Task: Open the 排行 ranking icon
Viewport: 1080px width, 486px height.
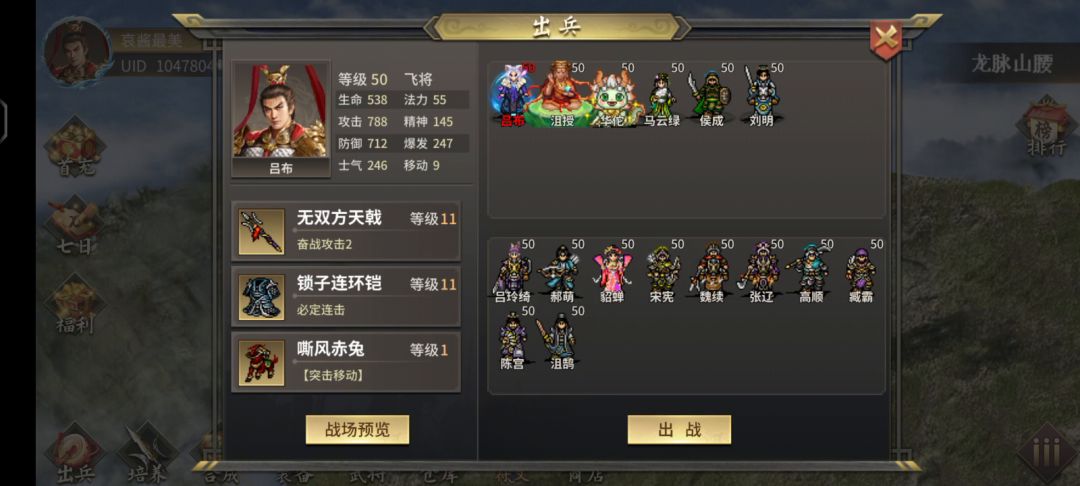Action: (1046, 128)
